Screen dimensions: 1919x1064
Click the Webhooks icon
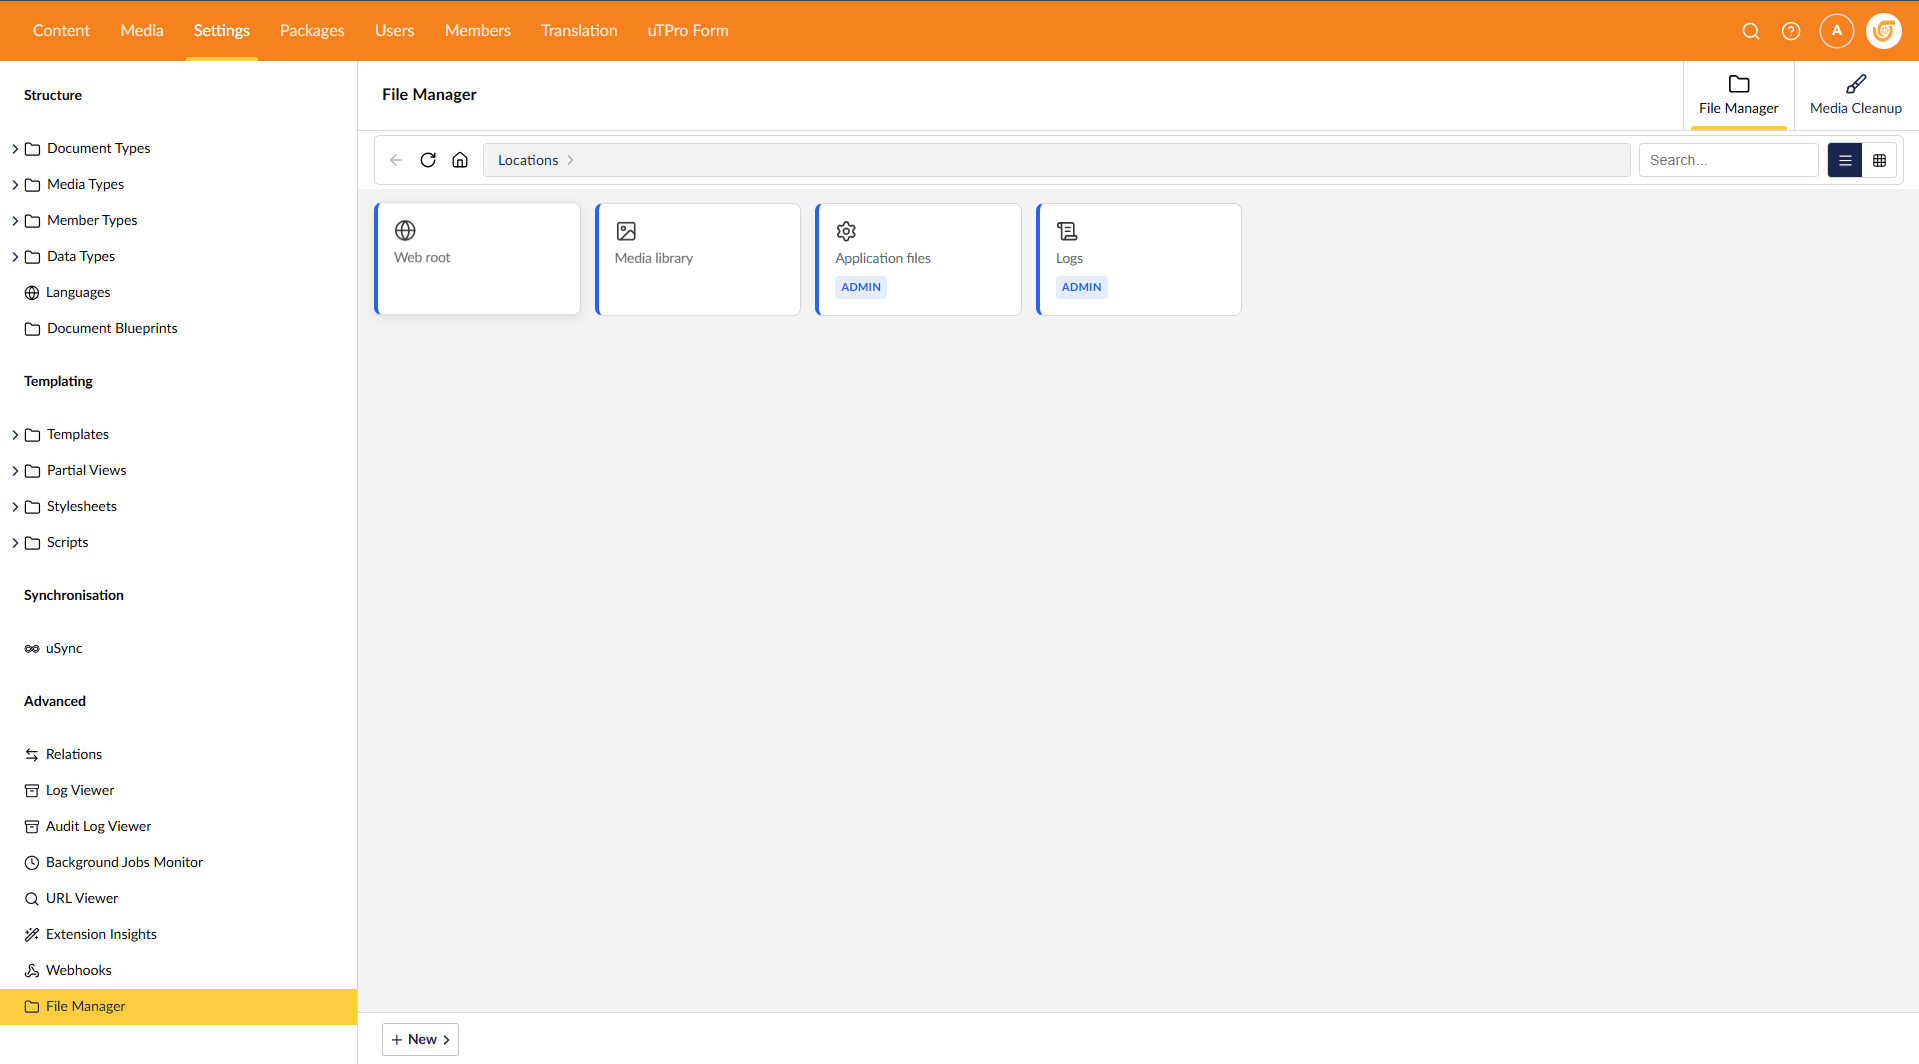32,971
